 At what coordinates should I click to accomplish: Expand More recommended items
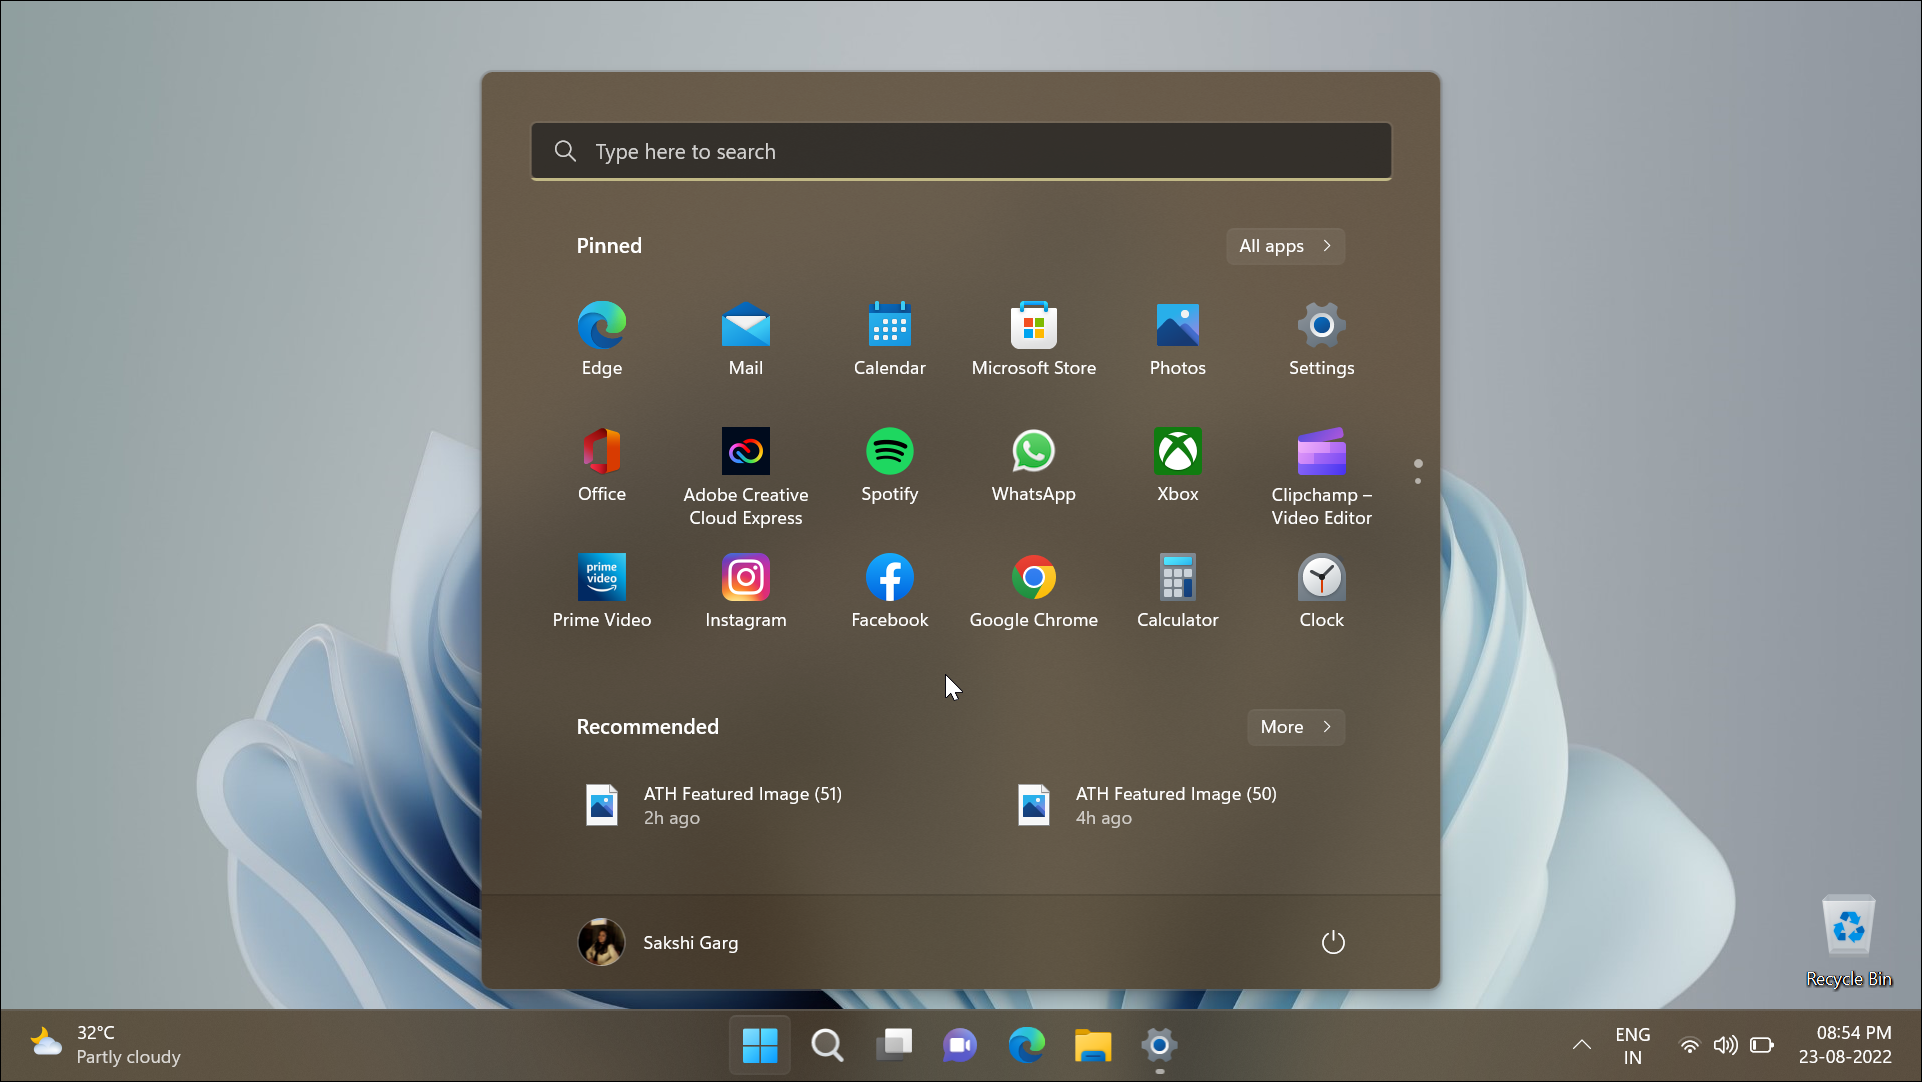(1295, 727)
